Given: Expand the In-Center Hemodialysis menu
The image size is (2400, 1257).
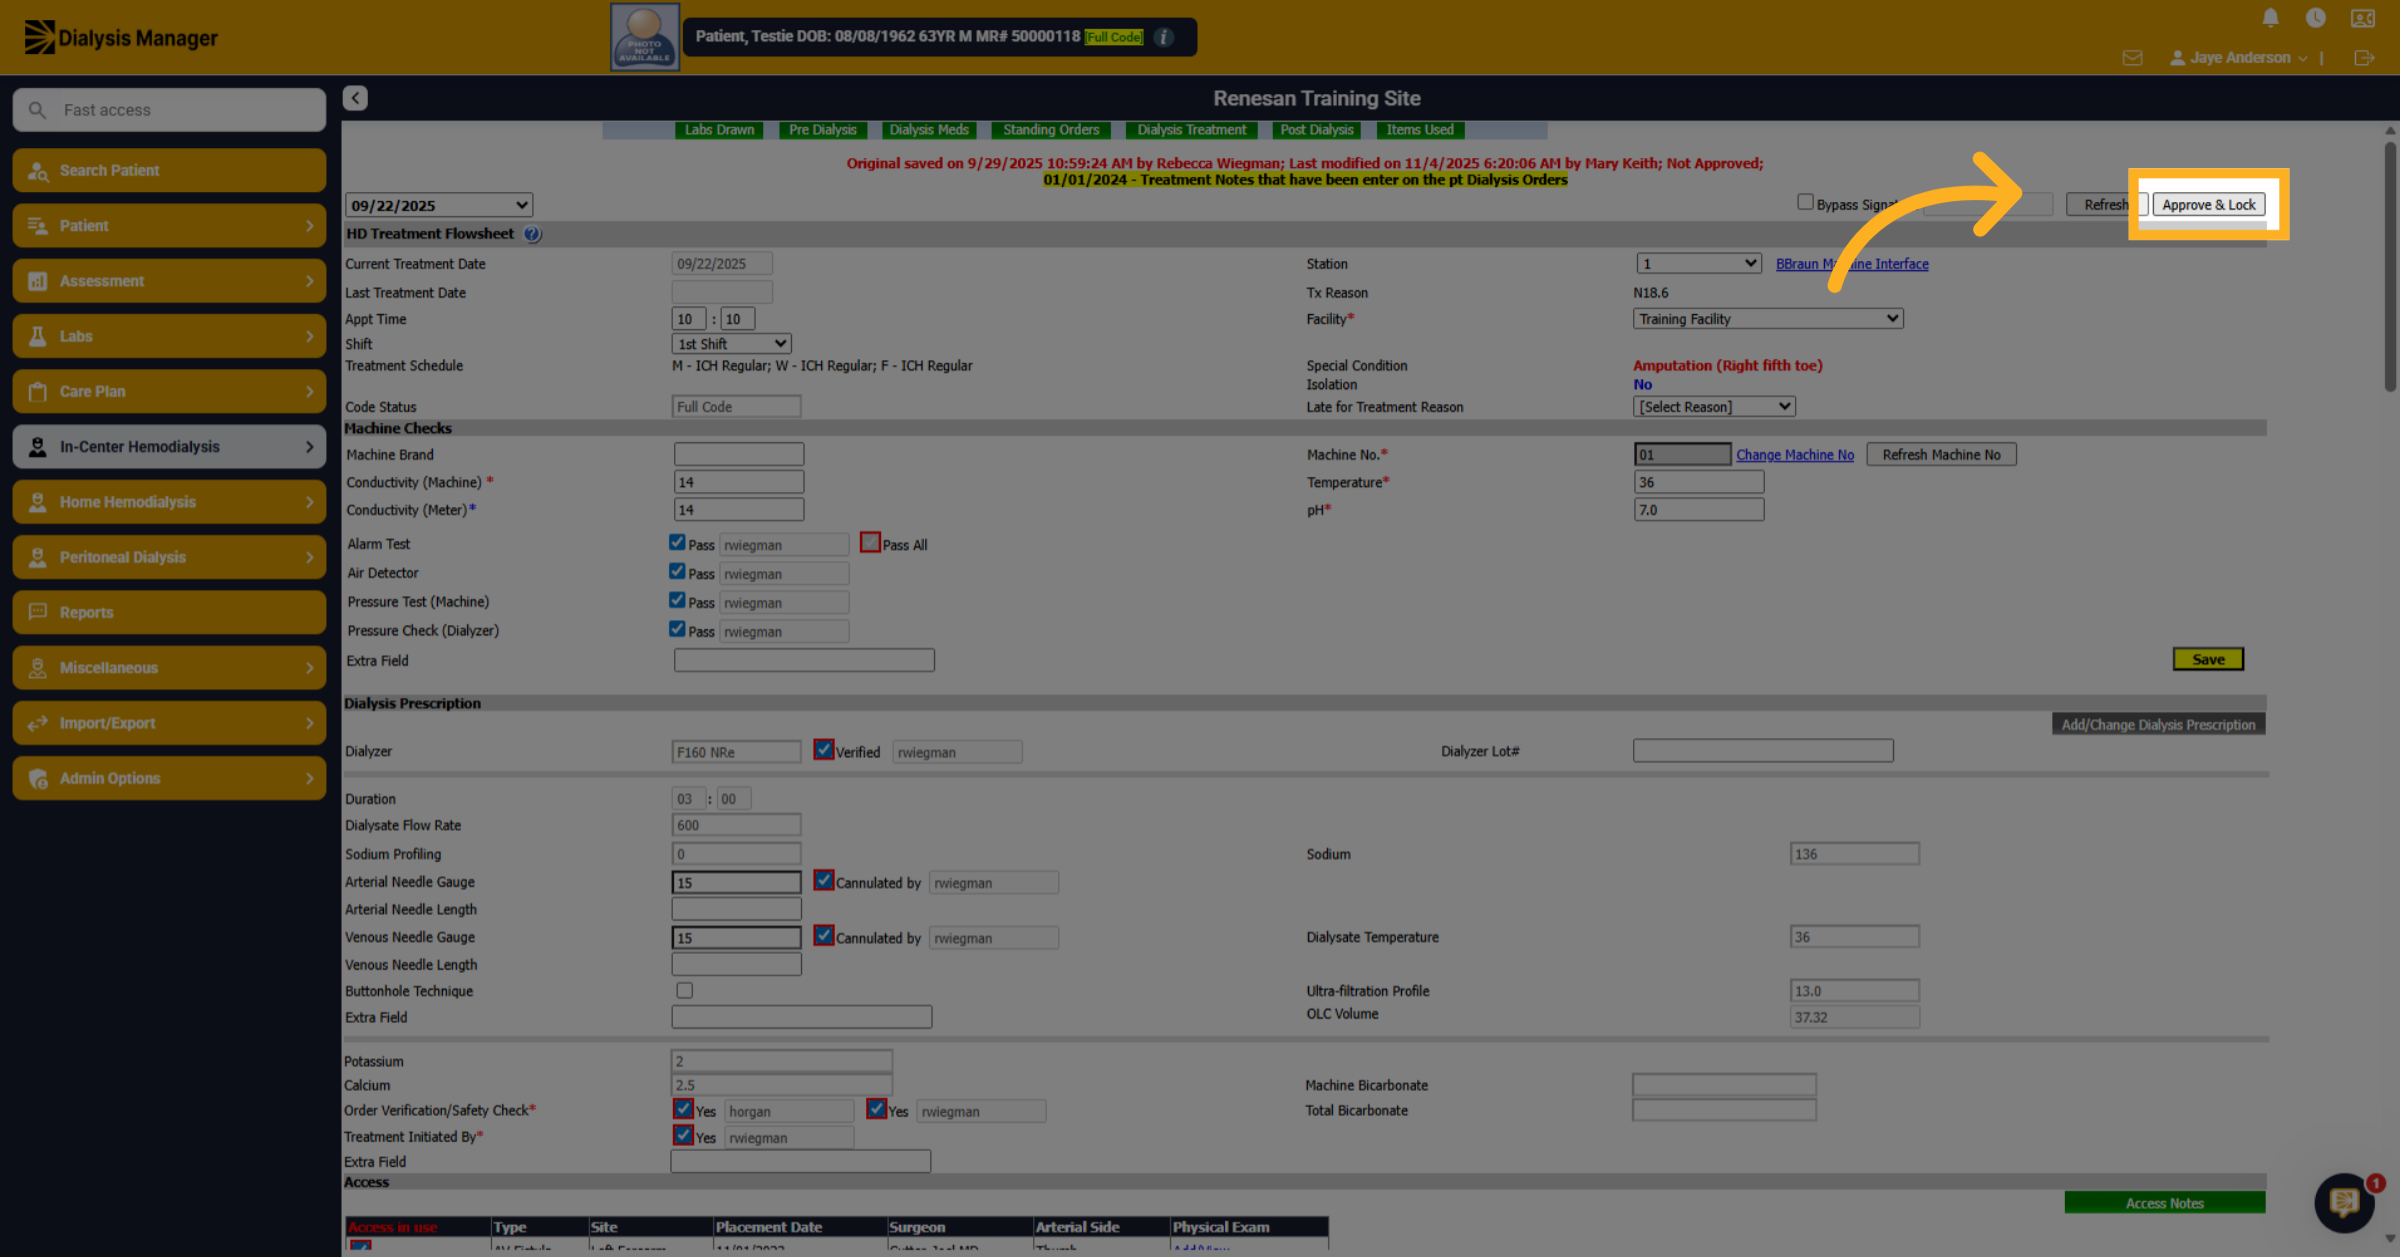Looking at the screenshot, I should (169, 447).
